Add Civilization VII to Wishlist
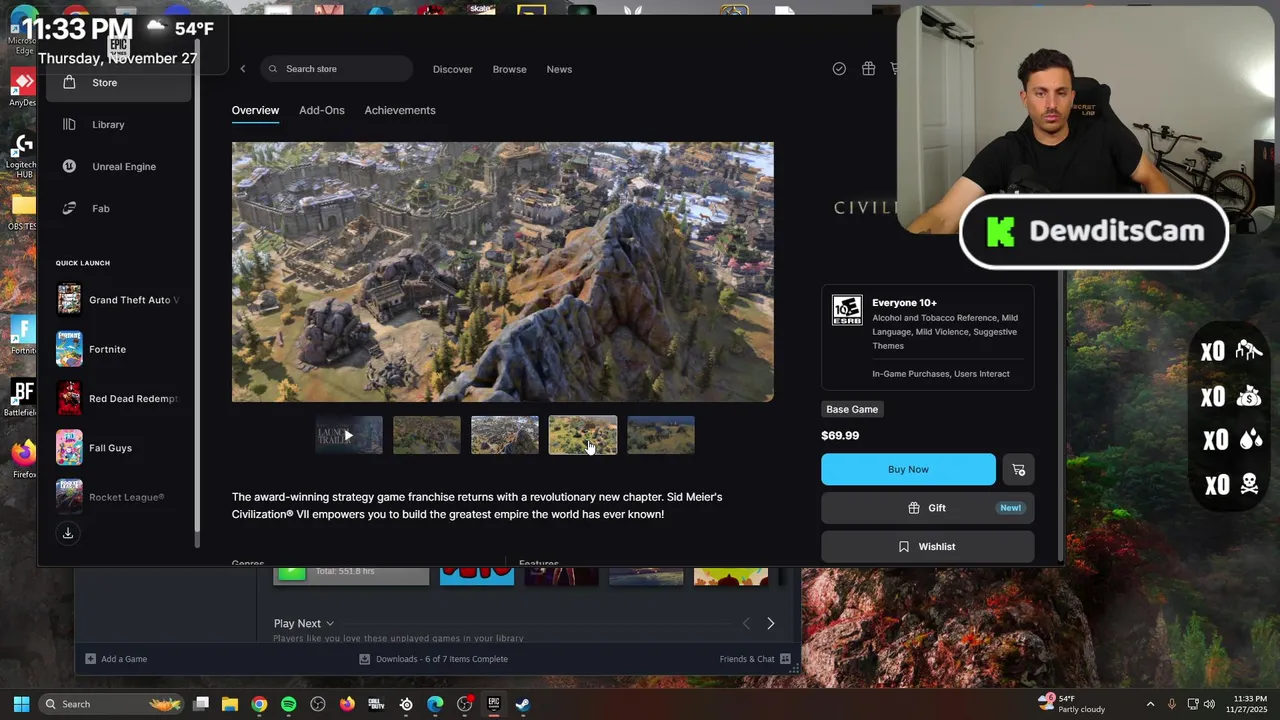This screenshot has height=720, width=1280. click(x=927, y=547)
